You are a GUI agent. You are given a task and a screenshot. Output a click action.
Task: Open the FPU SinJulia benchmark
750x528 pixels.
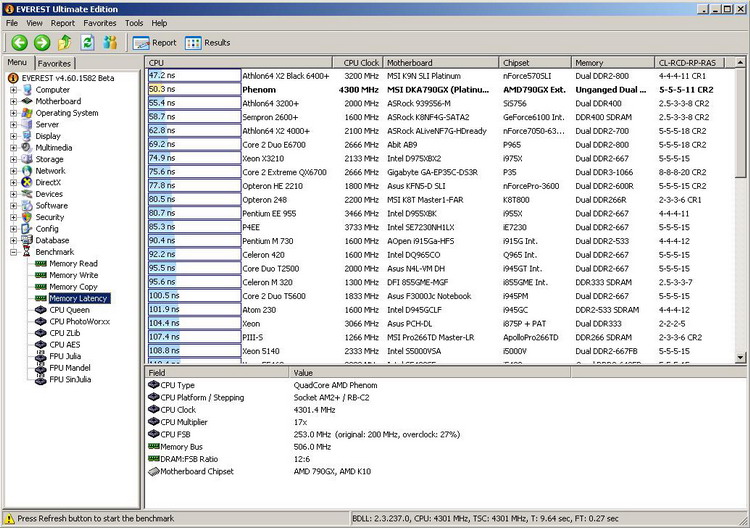coord(70,379)
